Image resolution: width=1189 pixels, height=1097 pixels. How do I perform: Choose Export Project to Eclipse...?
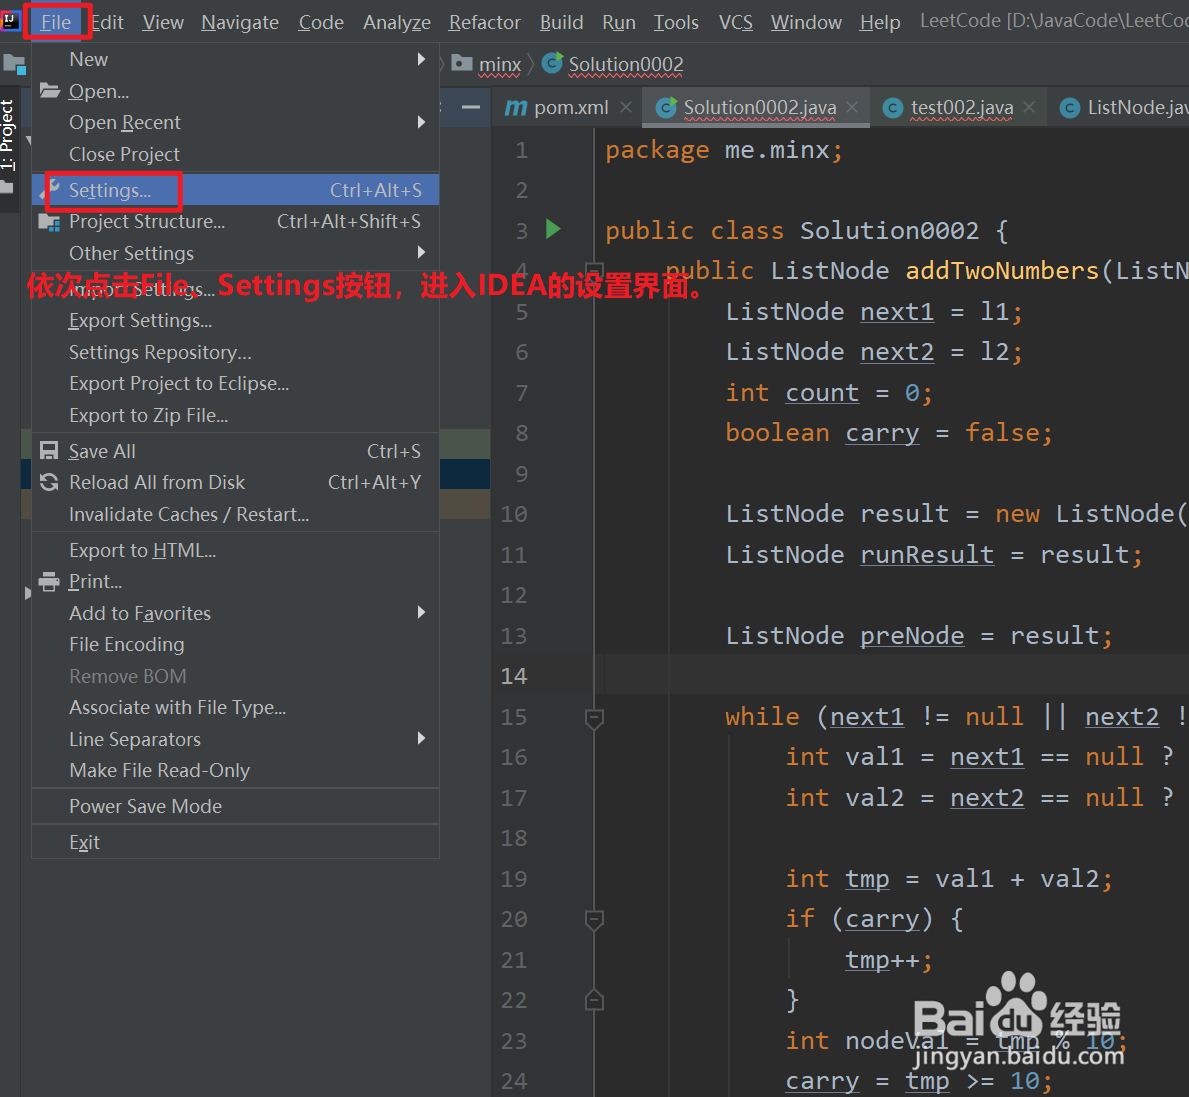(x=235, y=384)
